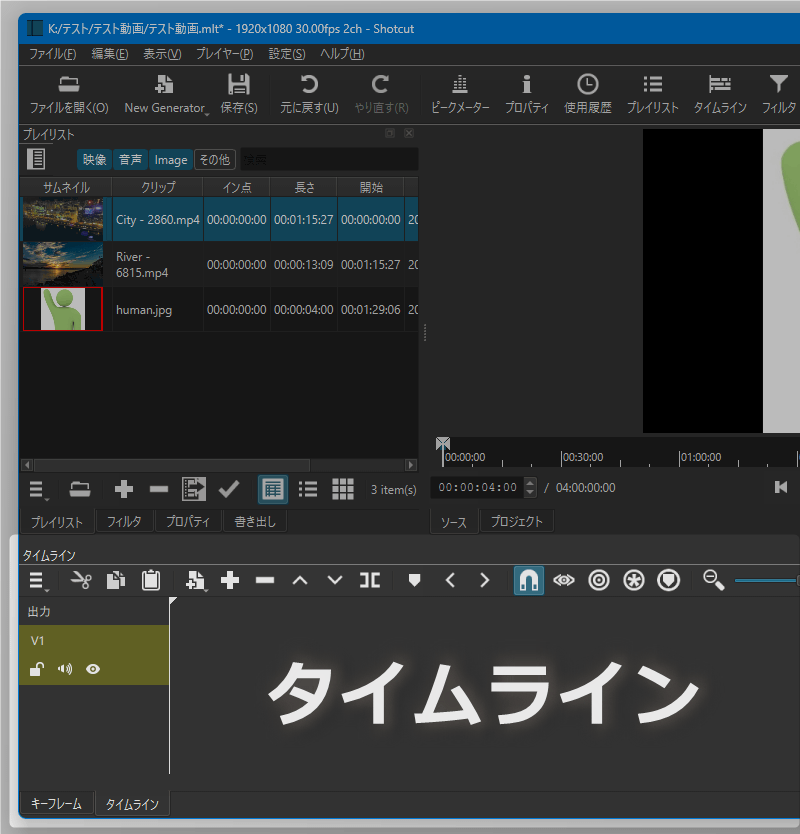The height and width of the screenshot is (834, 800).
Task: Open プレイヤー(P) menu
Action: pyautogui.click(x=224, y=54)
